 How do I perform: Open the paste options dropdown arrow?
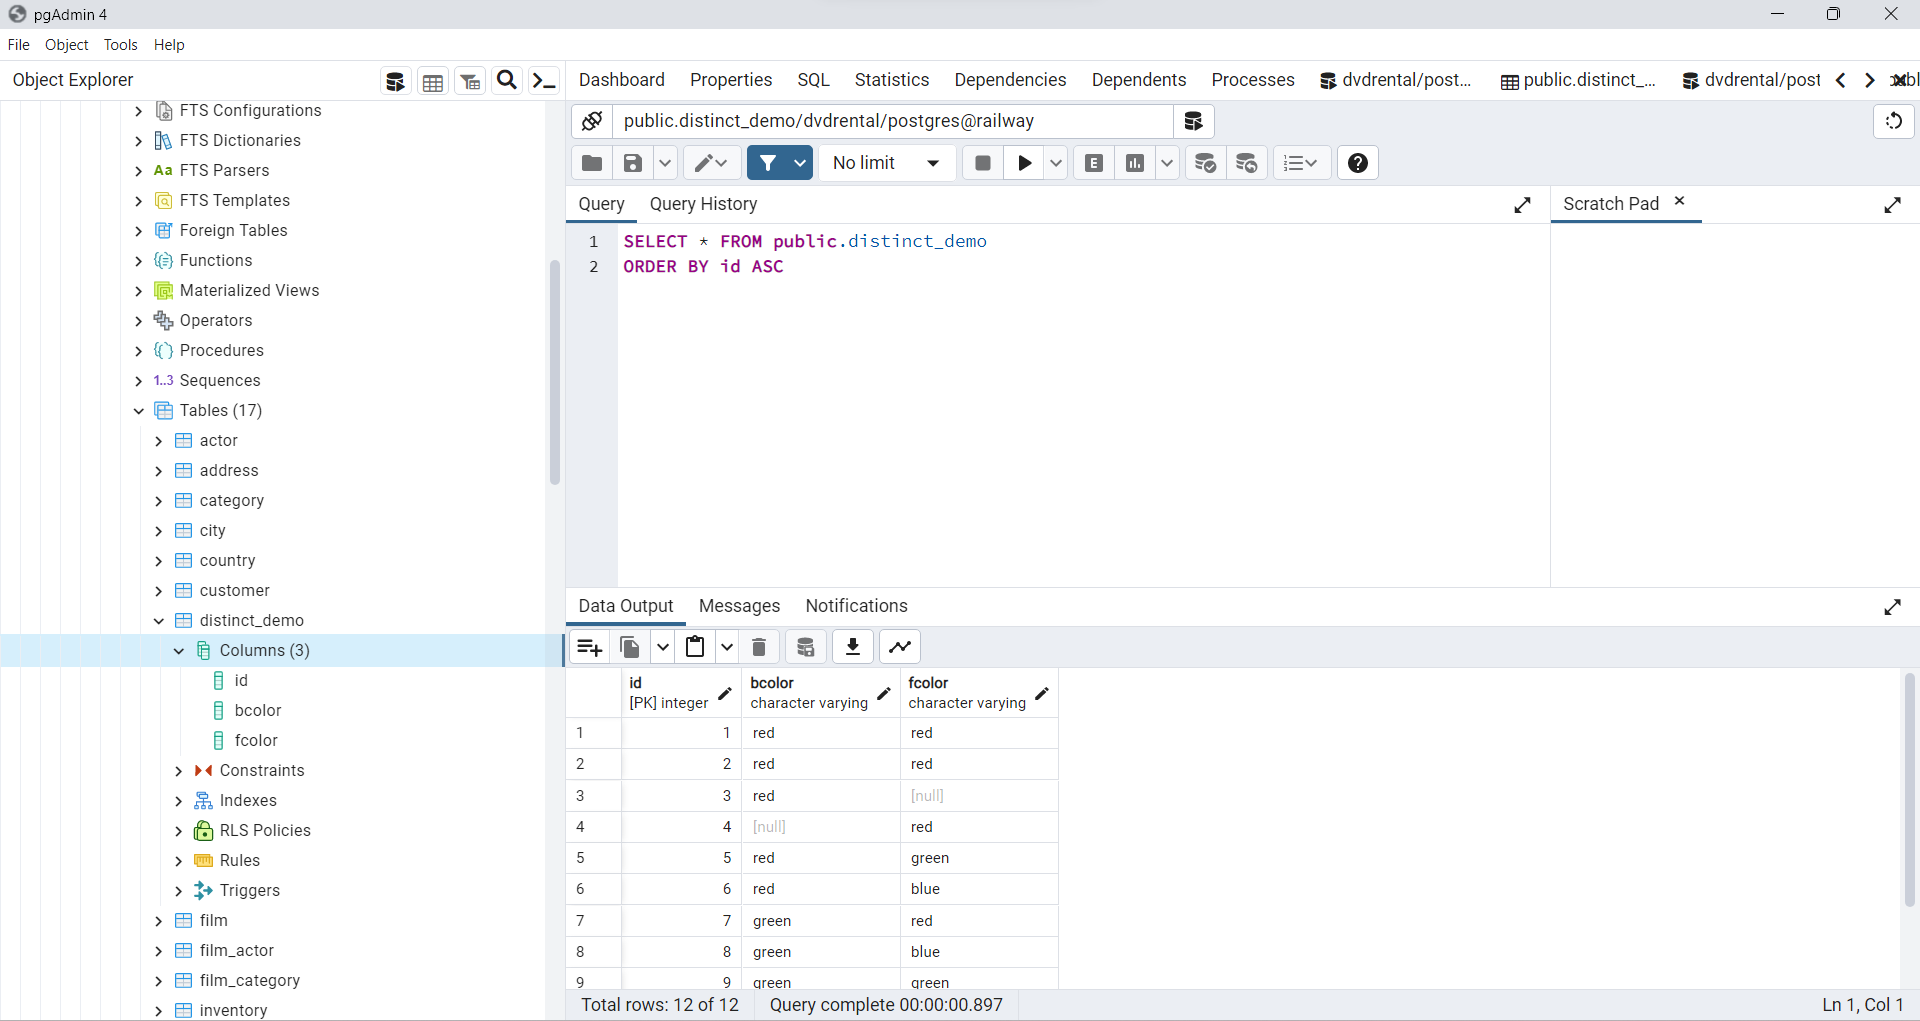(x=727, y=647)
